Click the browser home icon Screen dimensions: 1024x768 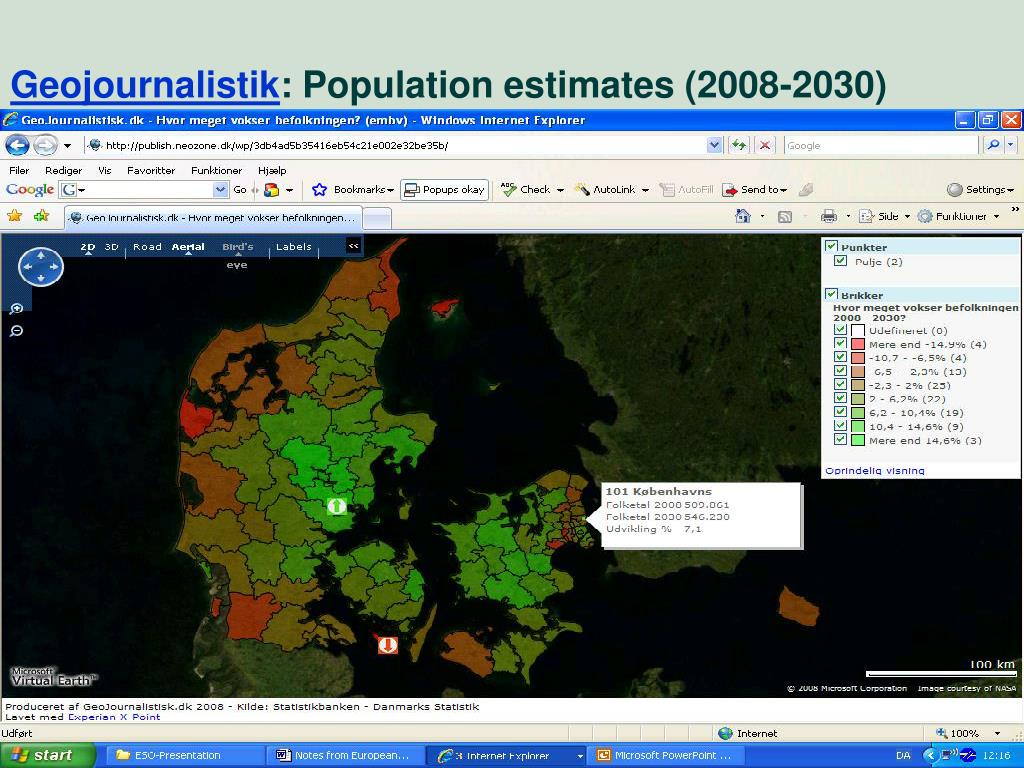[x=743, y=216]
